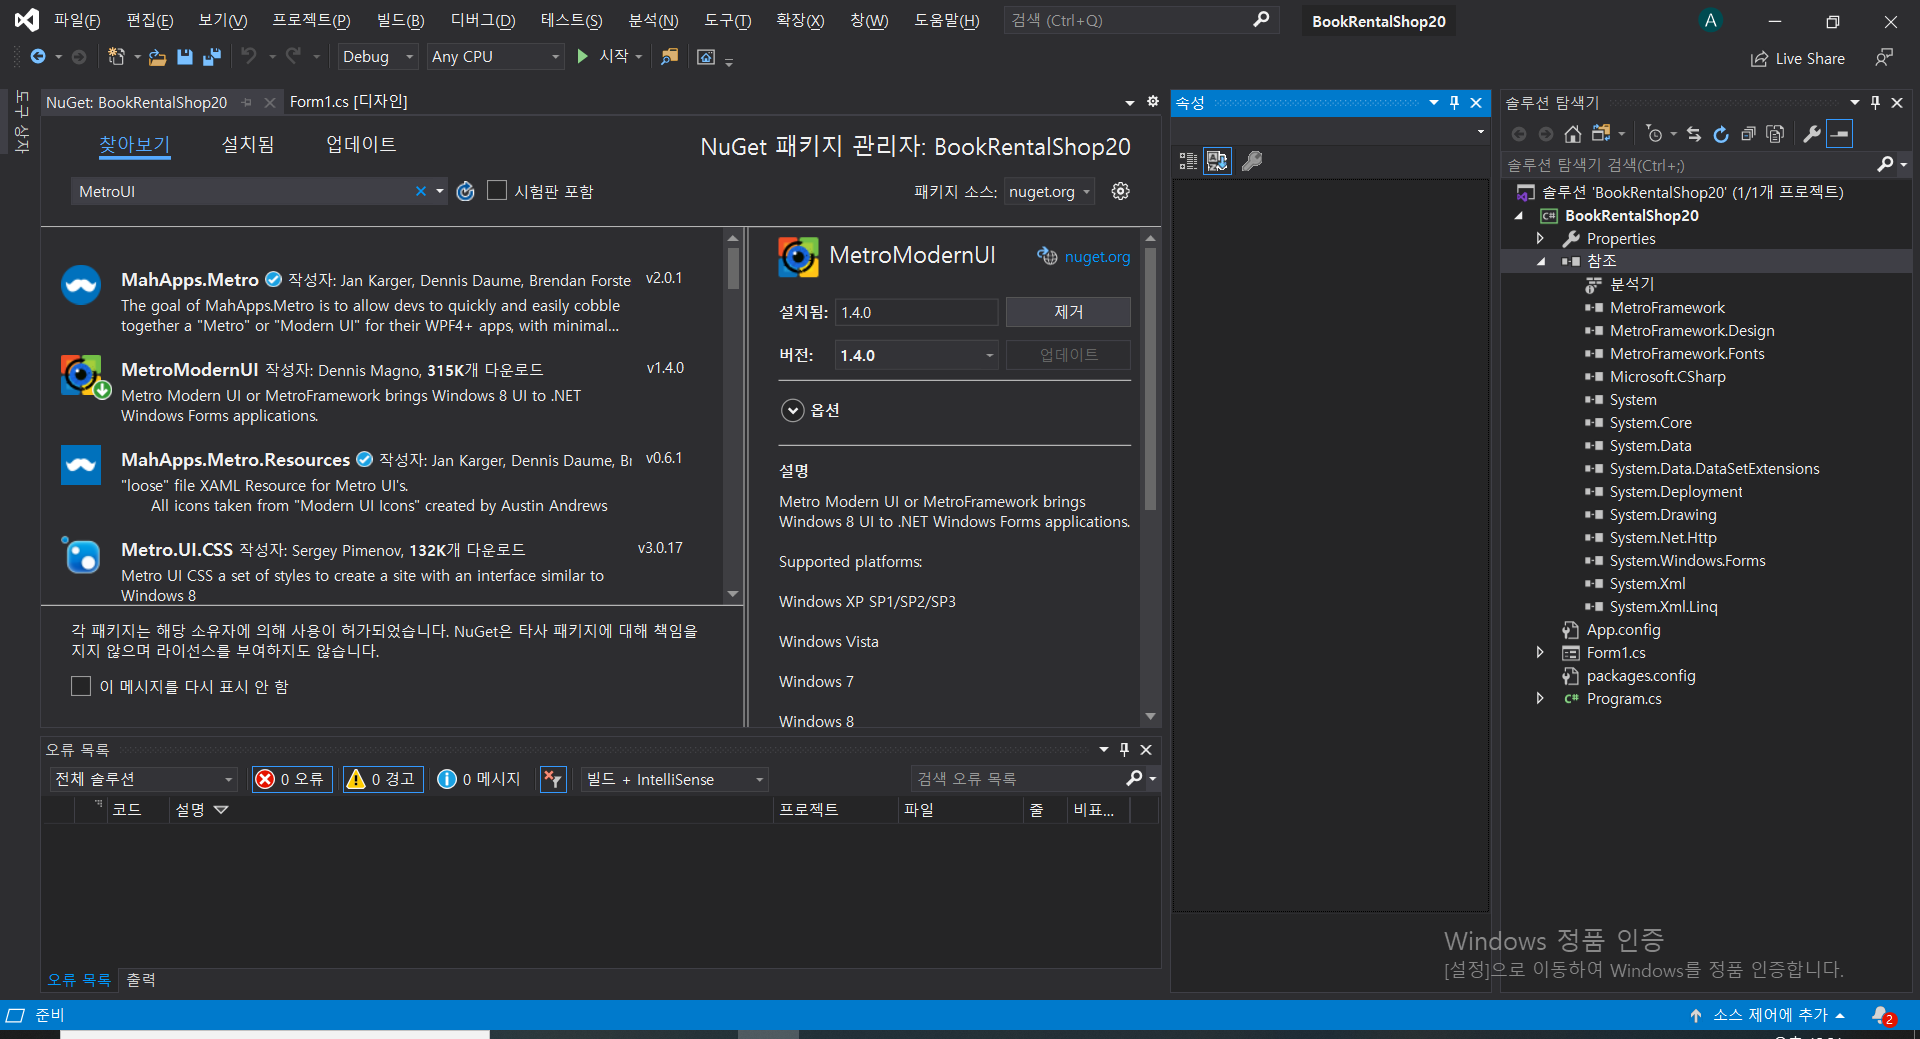Click the Save file toolbar icon
This screenshot has height=1039, width=1920.
tap(185, 57)
